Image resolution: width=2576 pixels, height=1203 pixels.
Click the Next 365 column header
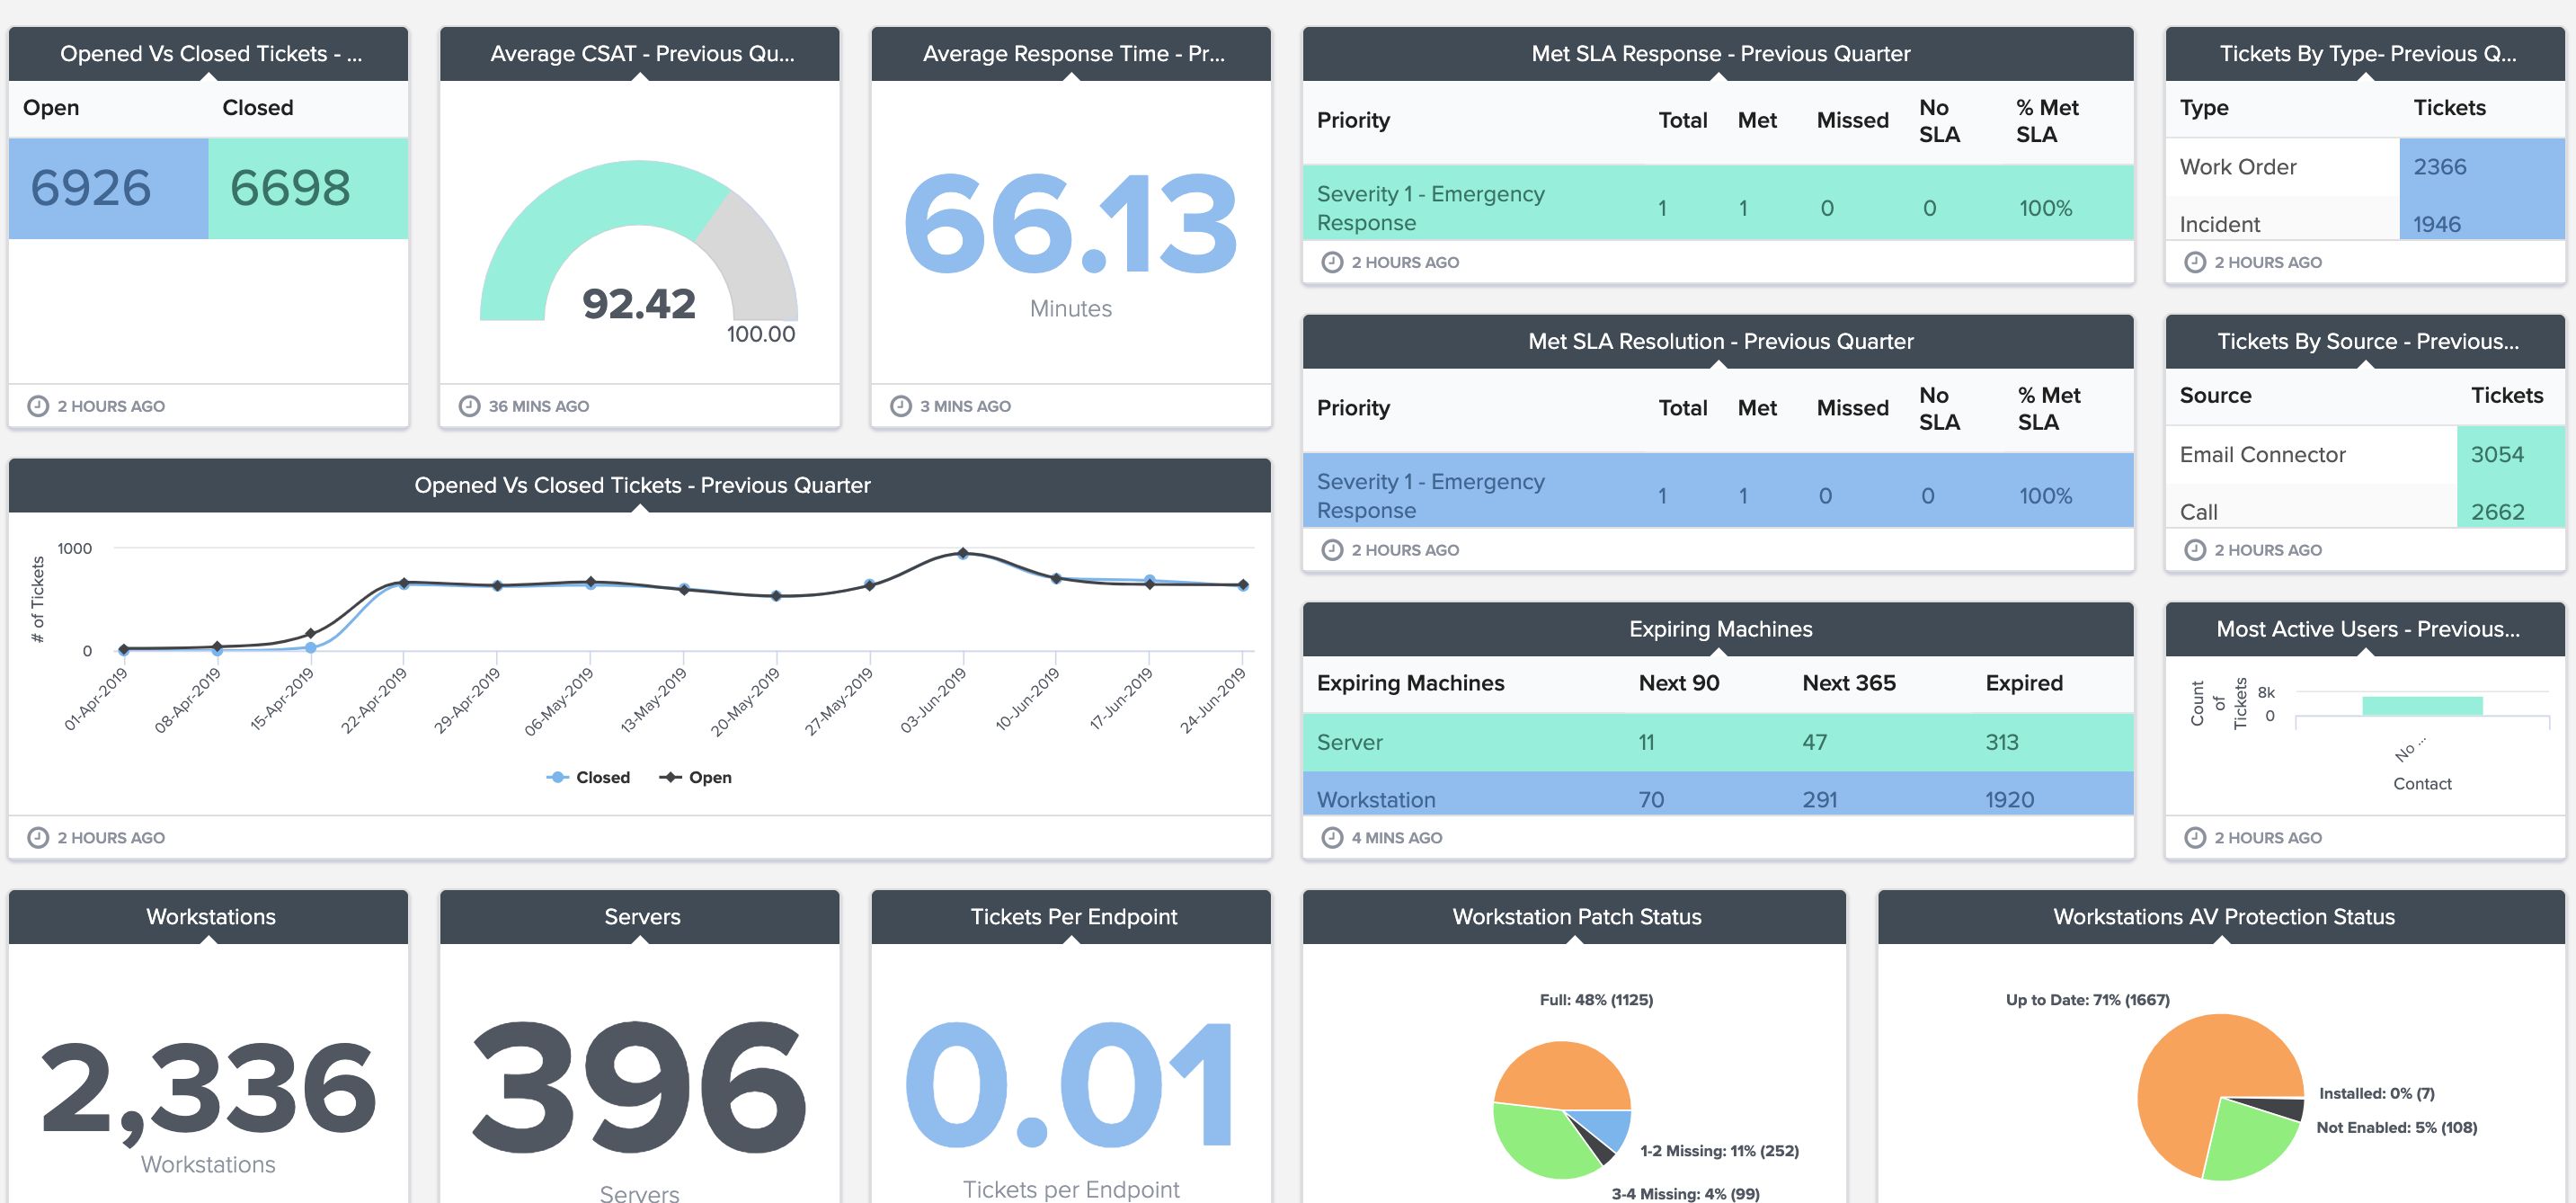tap(1848, 683)
